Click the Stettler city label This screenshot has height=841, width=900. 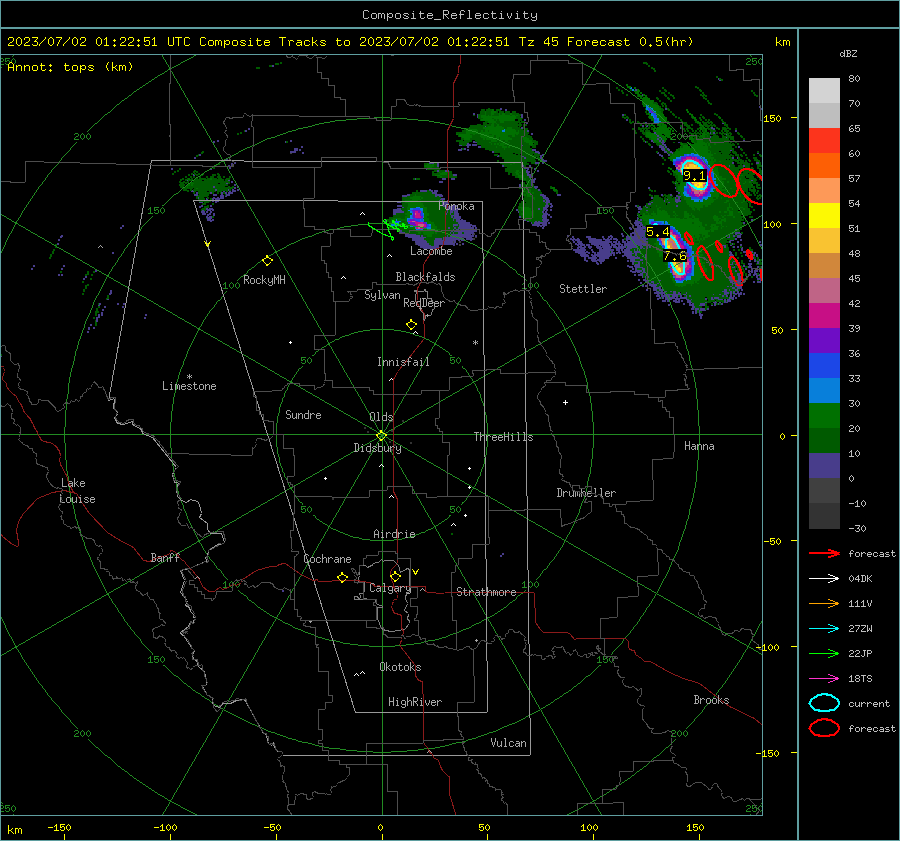coord(583,289)
